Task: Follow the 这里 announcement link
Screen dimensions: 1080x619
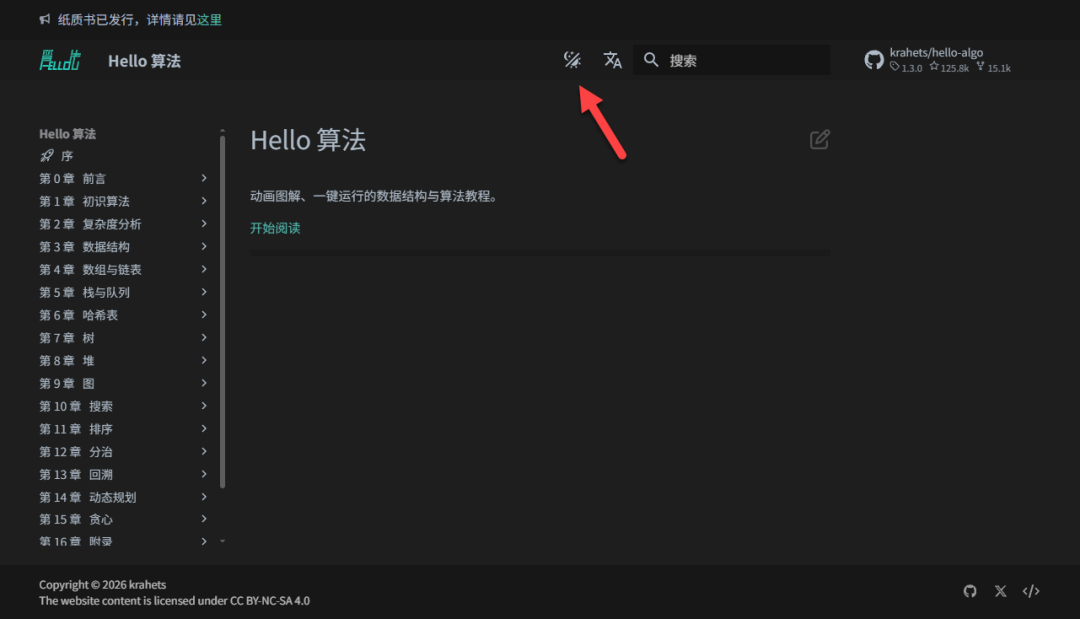Action: click(x=209, y=19)
